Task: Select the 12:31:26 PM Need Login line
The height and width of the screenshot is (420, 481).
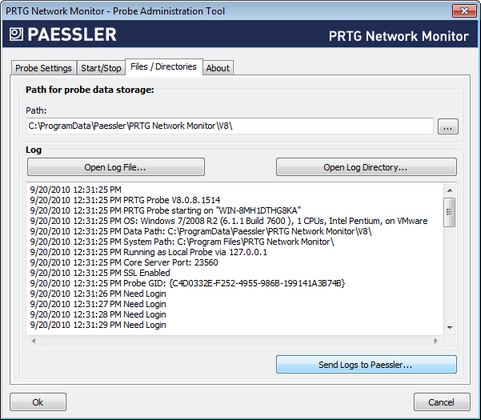Action: (98, 294)
